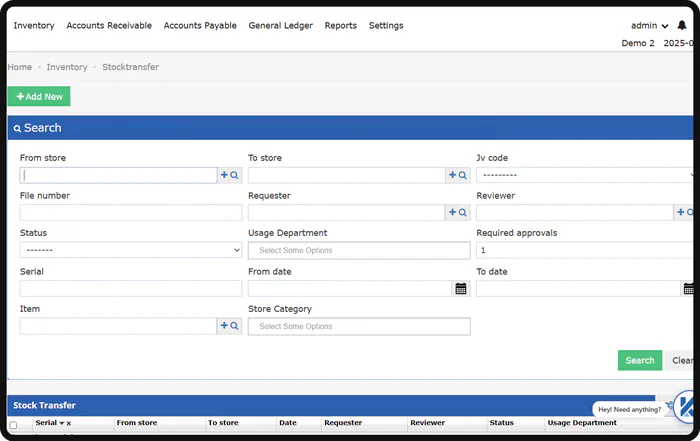Click the To store plus-search icon
The height and width of the screenshot is (441, 700).
pyautogui.click(x=458, y=175)
